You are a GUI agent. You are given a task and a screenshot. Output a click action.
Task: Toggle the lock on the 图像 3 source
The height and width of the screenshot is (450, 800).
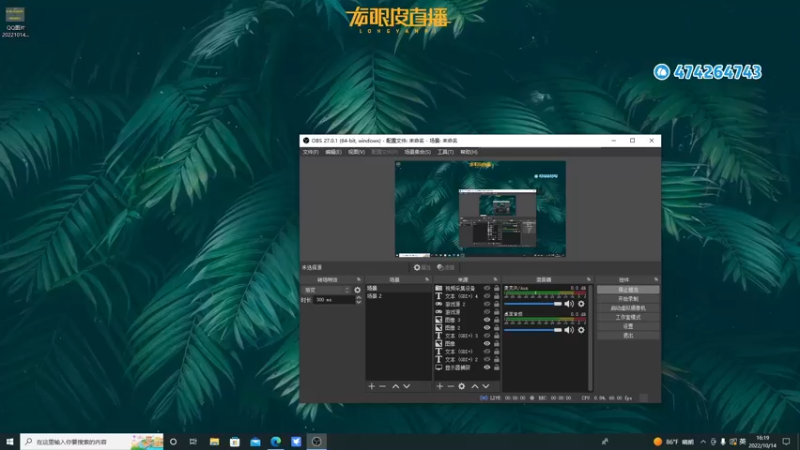496,320
